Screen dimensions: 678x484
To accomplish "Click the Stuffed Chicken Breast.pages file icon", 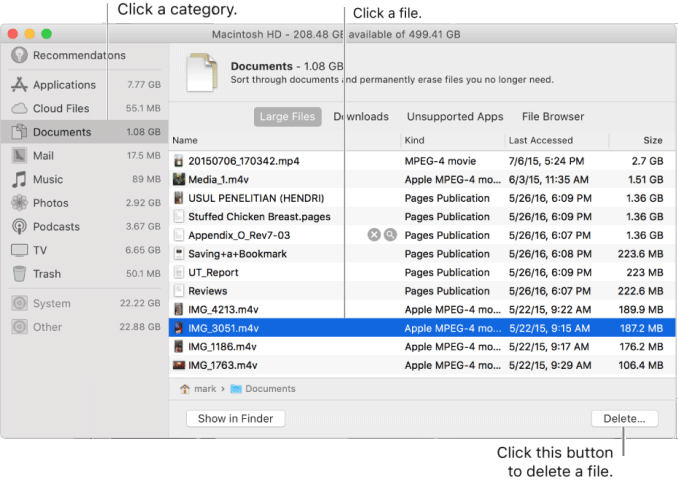I will click(178, 216).
